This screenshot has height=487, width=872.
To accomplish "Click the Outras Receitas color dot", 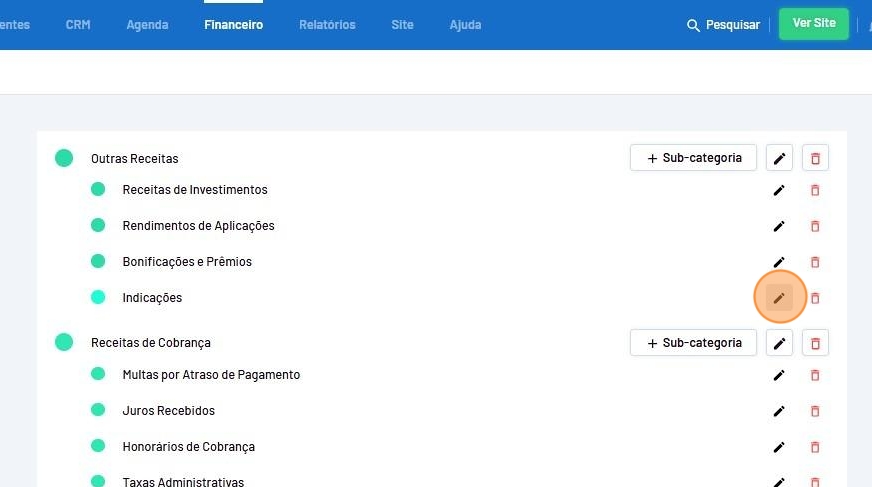I will click(x=64, y=158).
